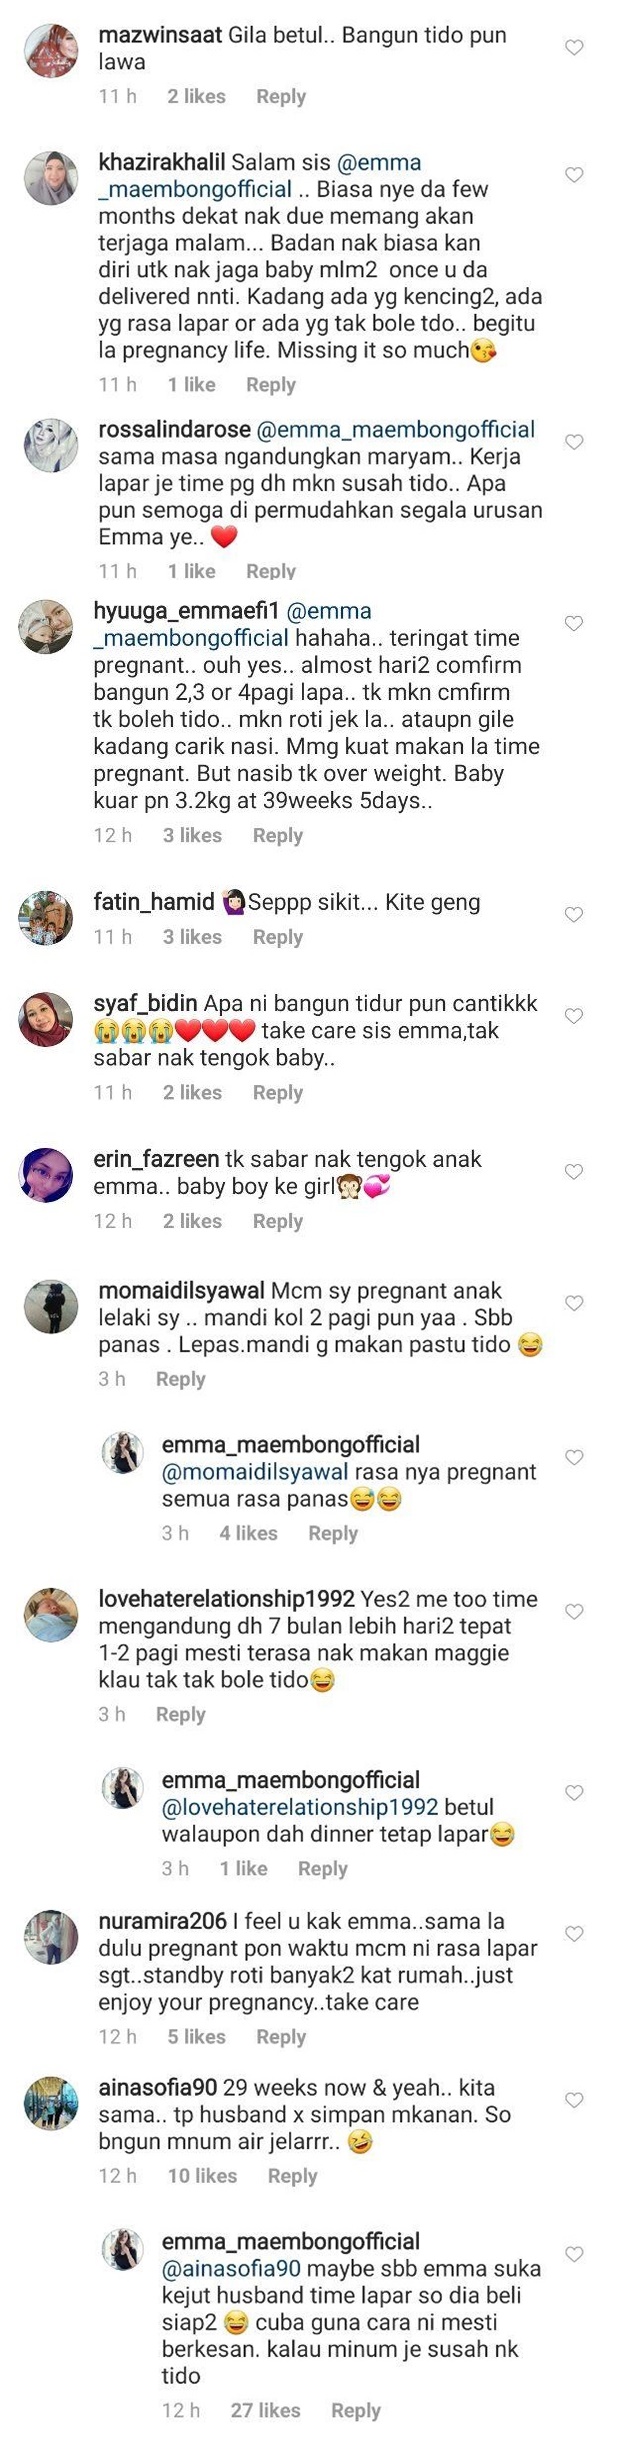Like mazwinsaat's comment with heart icon

pyautogui.click(x=574, y=47)
